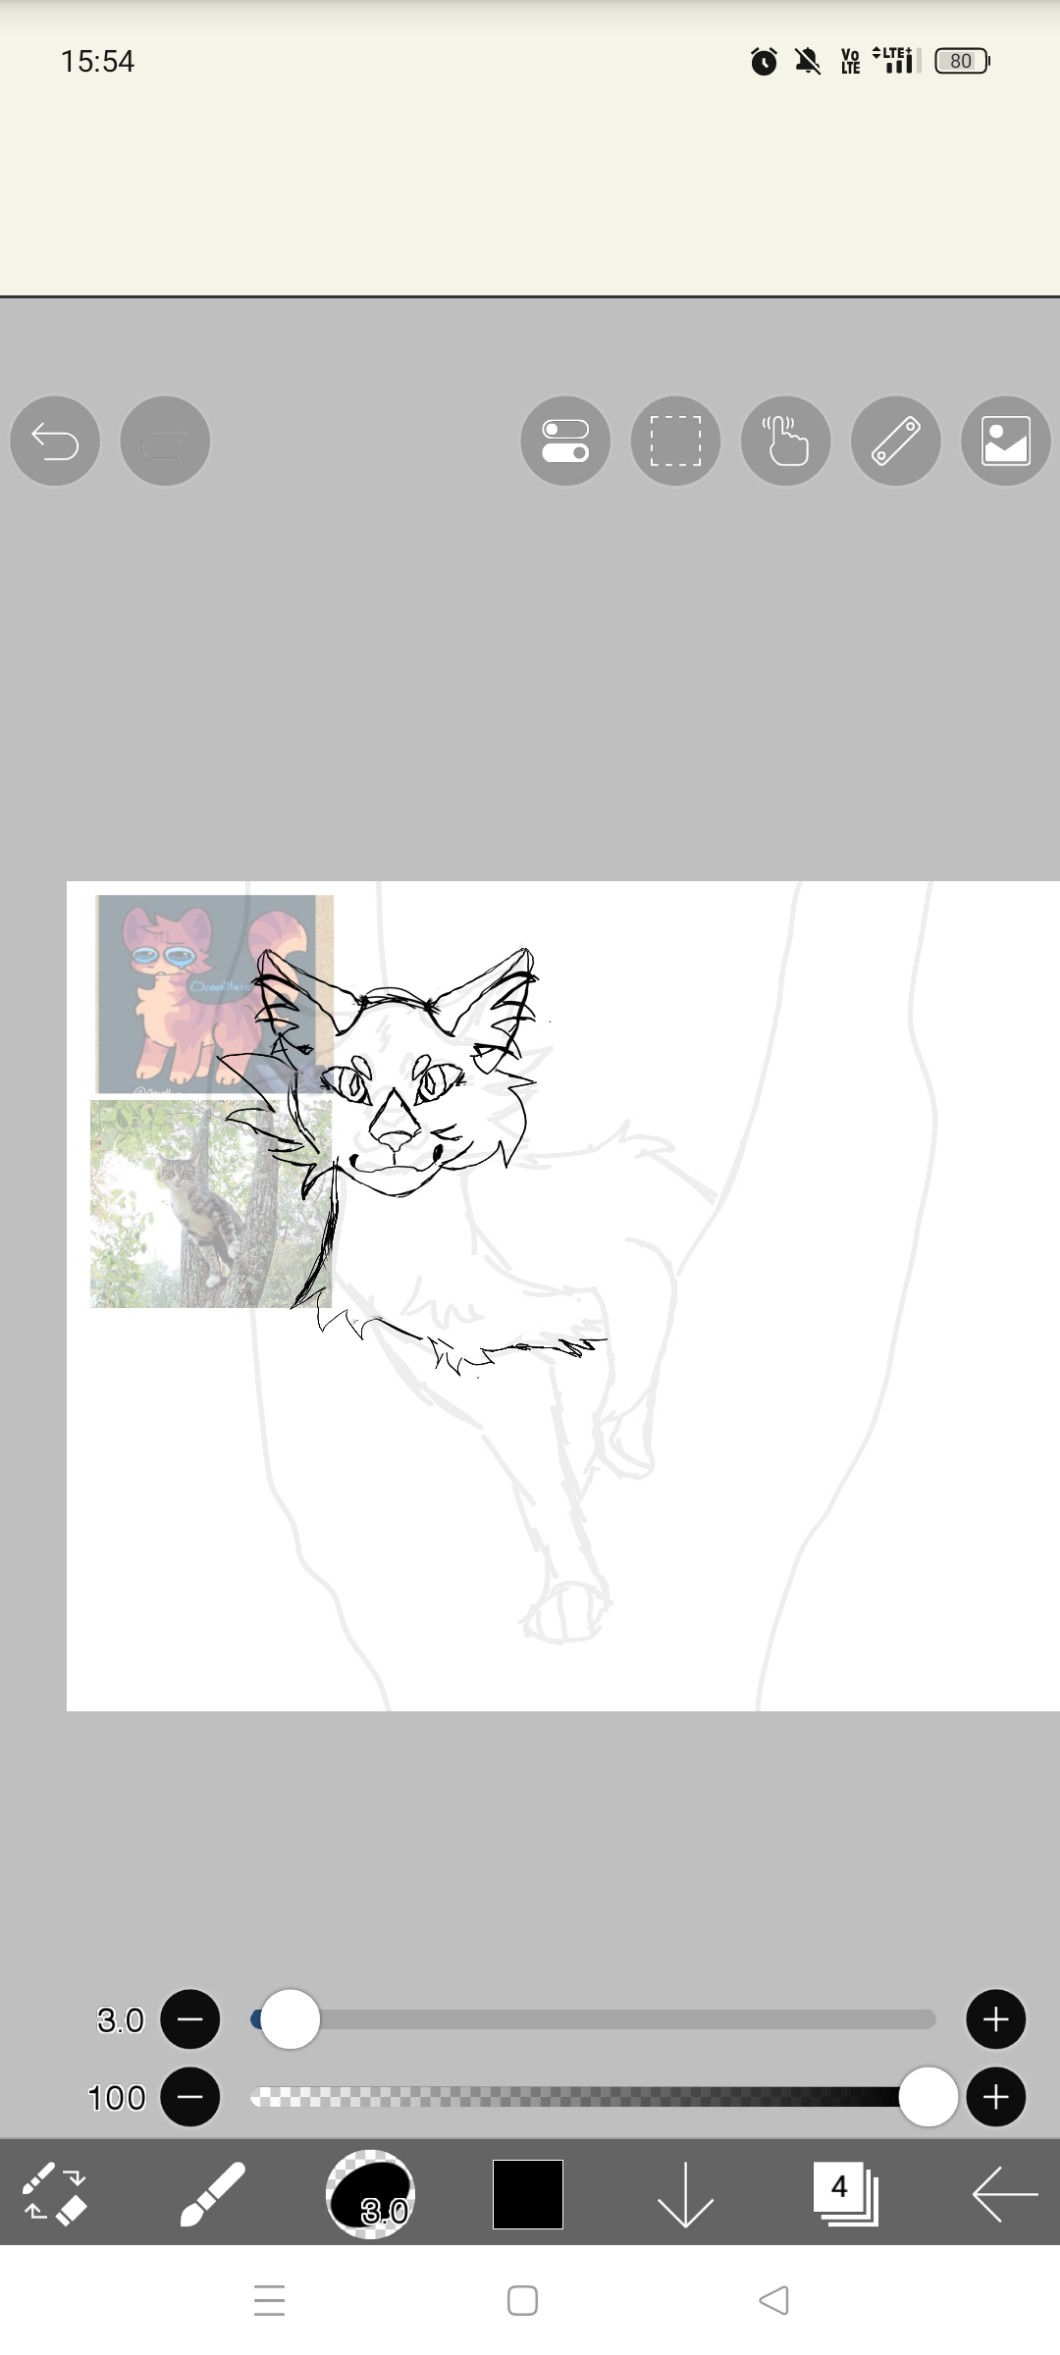Increase opacity with plus button

click(x=995, y=2096)
